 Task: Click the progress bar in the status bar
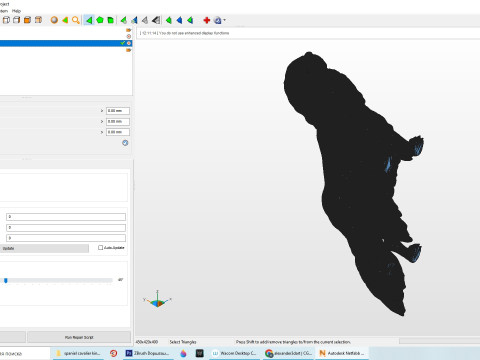pos(440,341)
